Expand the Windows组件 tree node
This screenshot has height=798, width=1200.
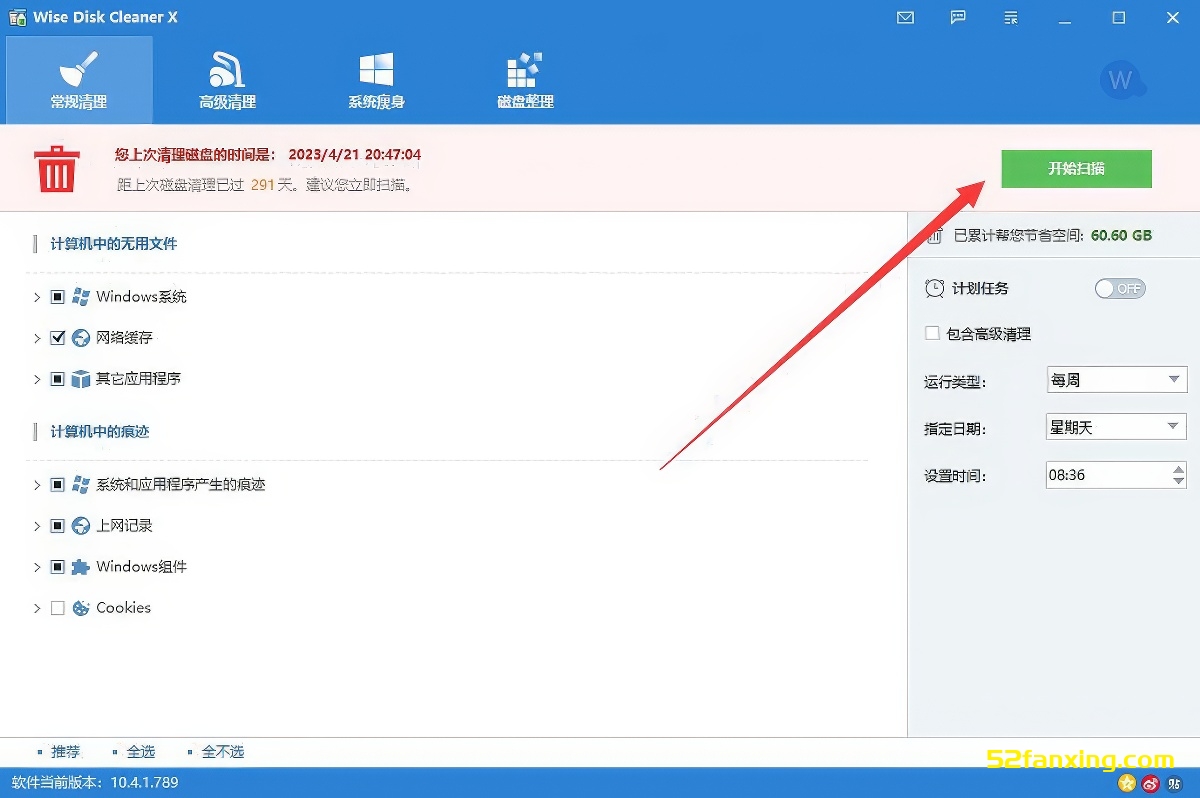pyautogui.click(x=37, y=567)
